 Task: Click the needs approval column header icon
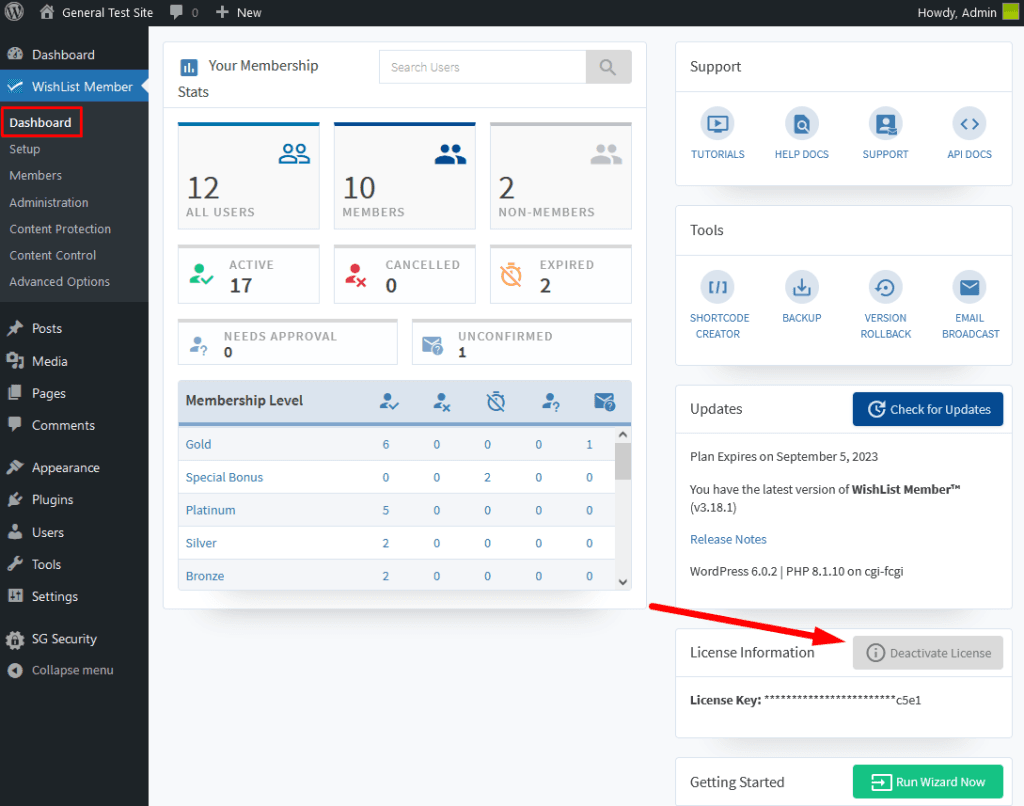pyautogui.click(x=551, y=402)
